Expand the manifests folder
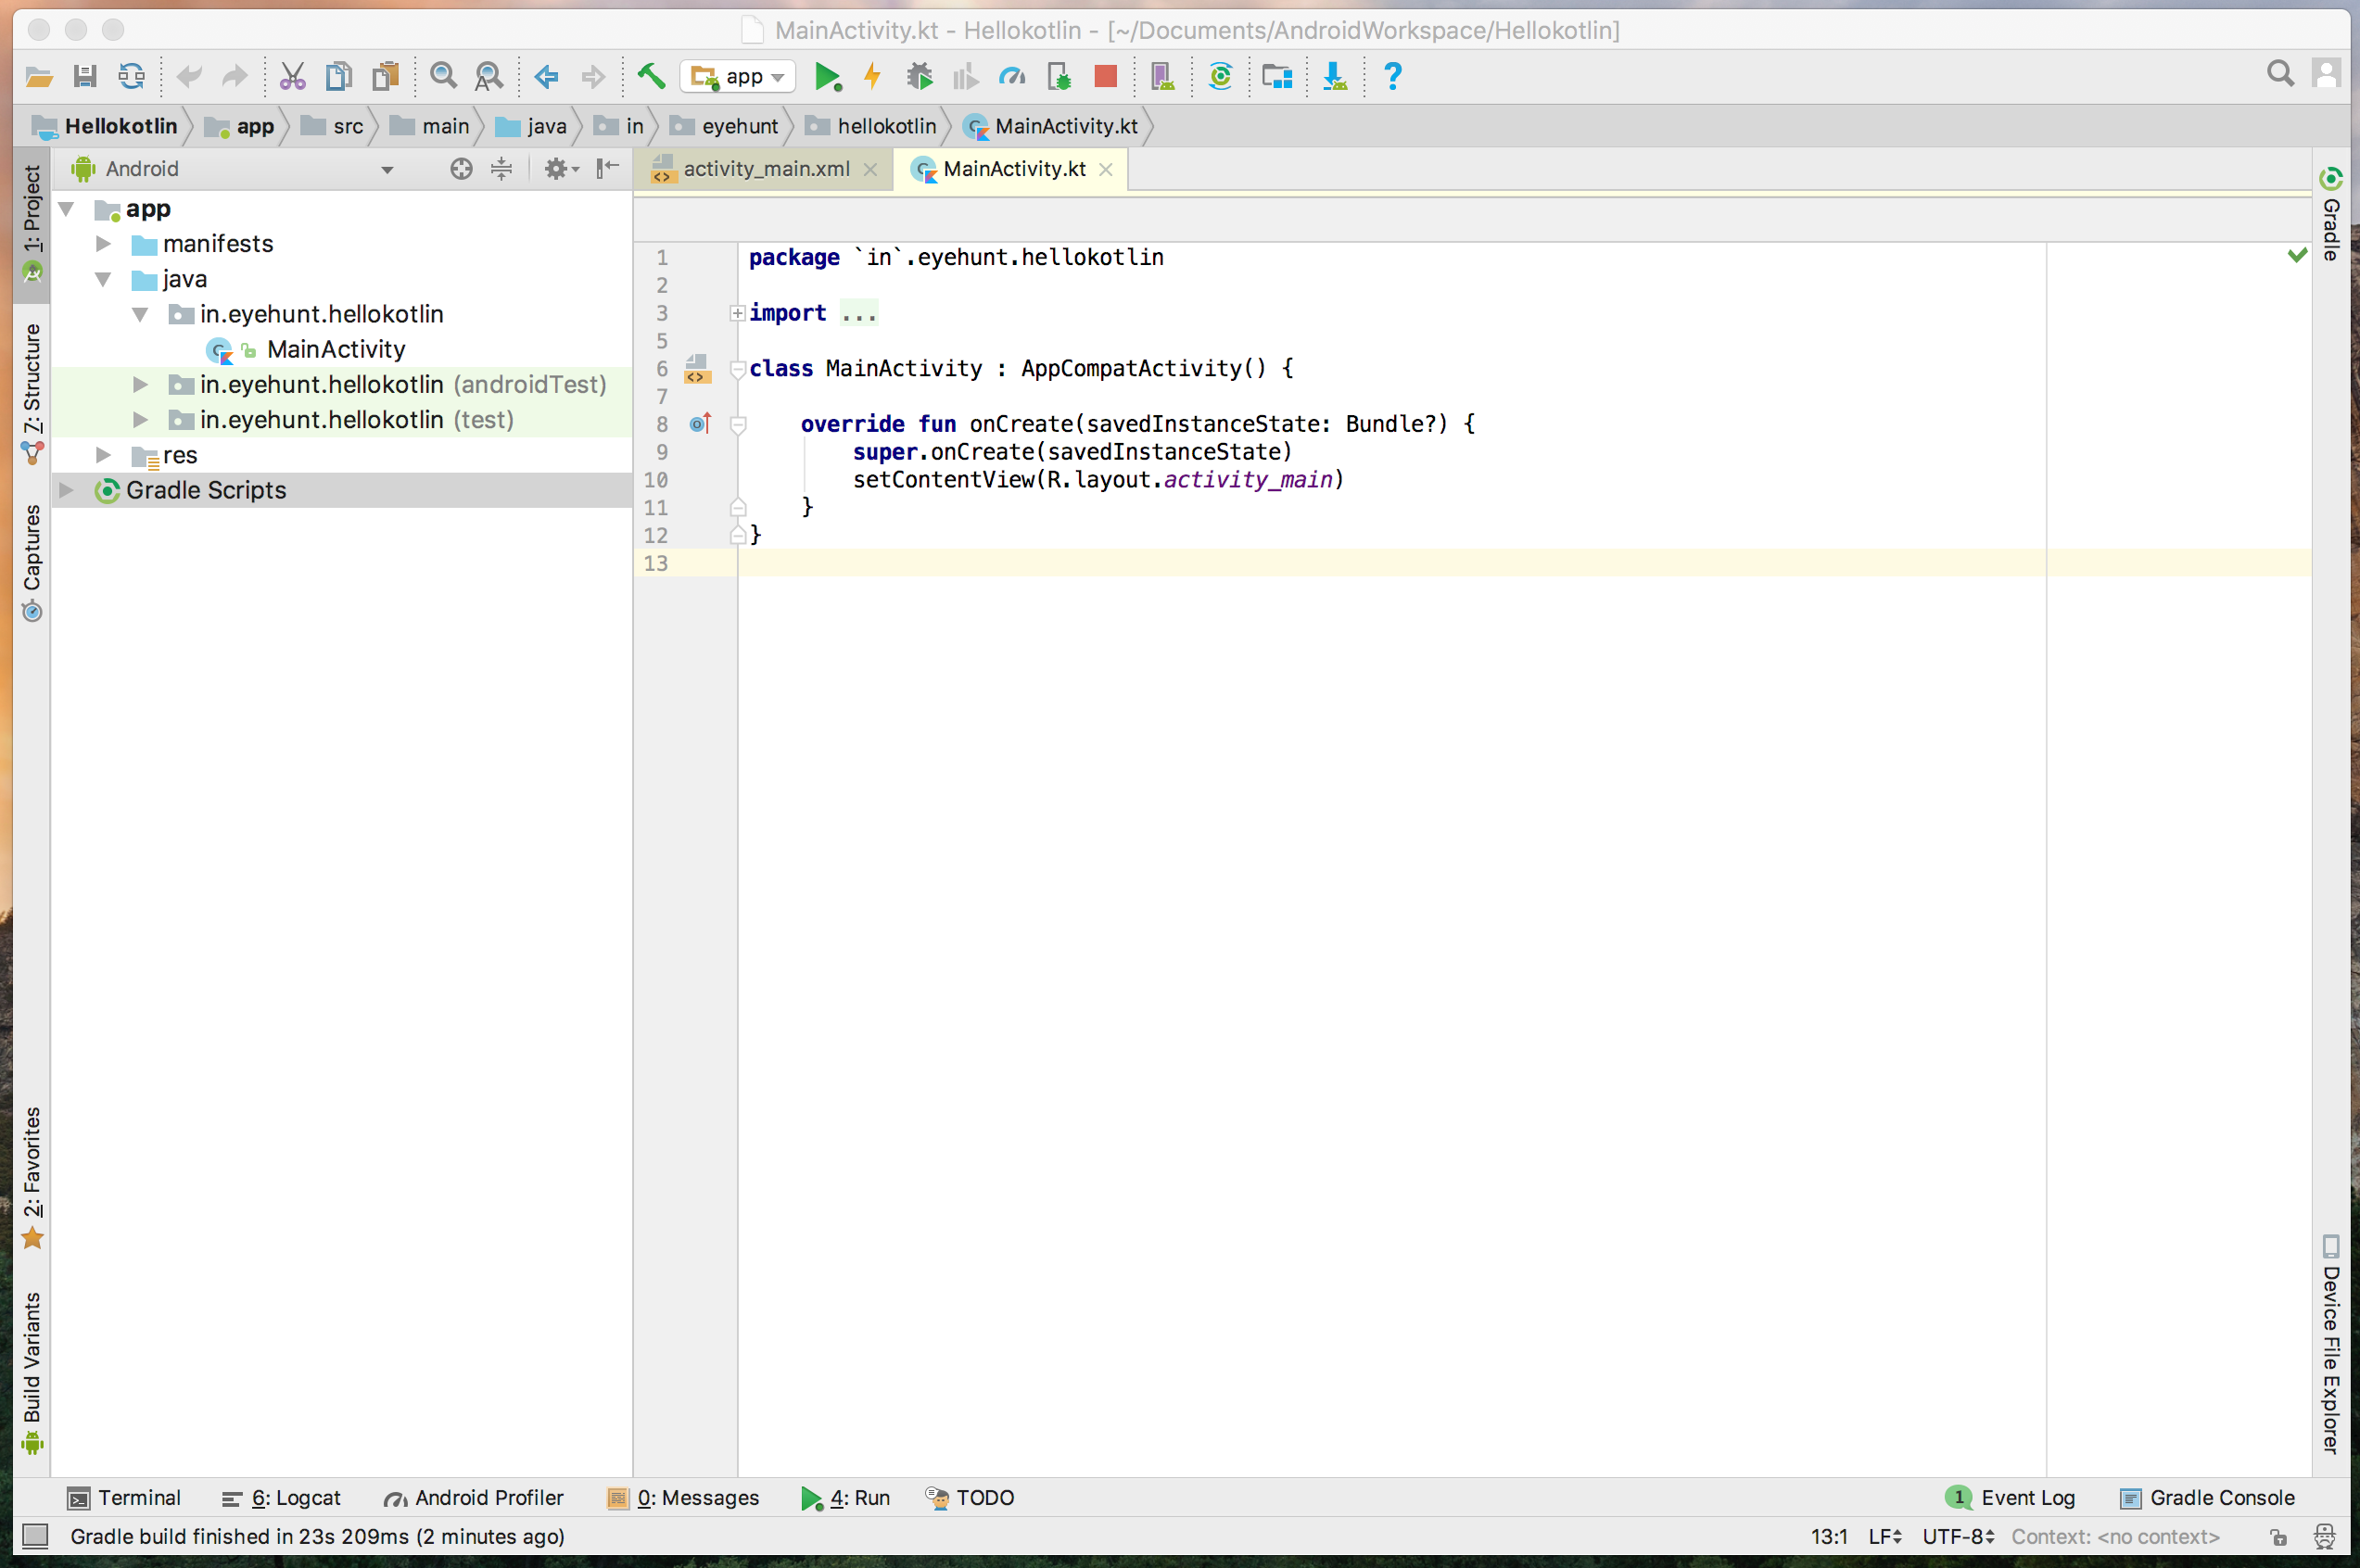 point(103,243)
